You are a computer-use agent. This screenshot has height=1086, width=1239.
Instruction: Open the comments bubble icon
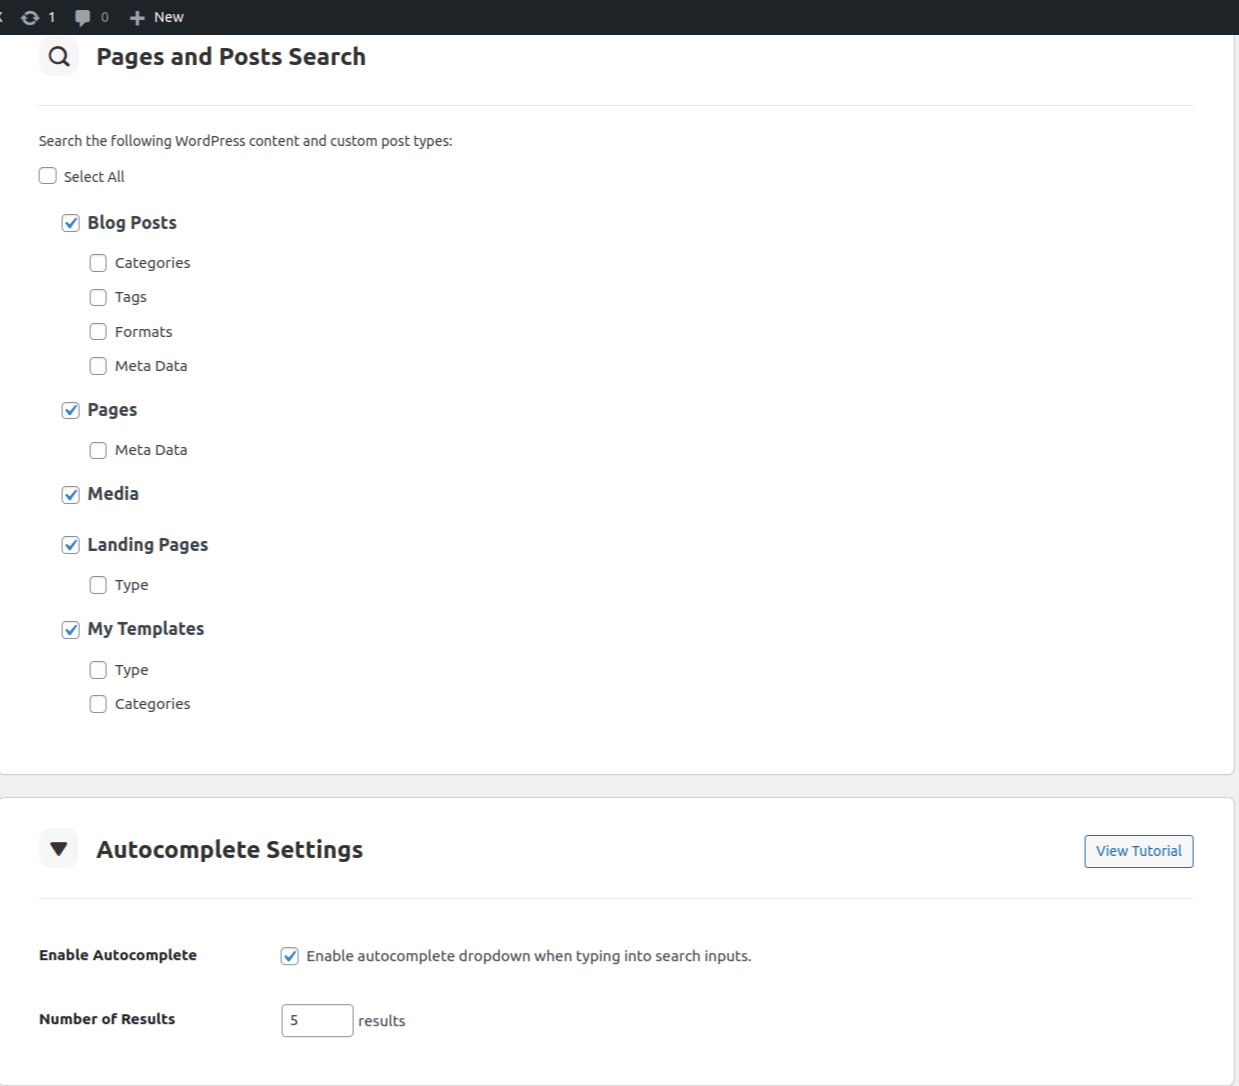click(82, 17)
